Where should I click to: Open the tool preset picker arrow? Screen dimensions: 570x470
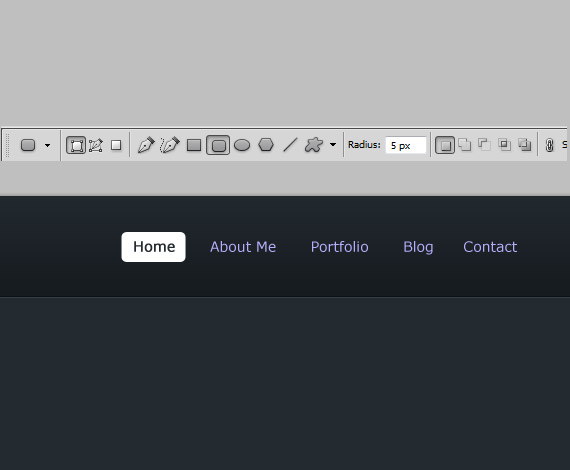coord(47,145)
